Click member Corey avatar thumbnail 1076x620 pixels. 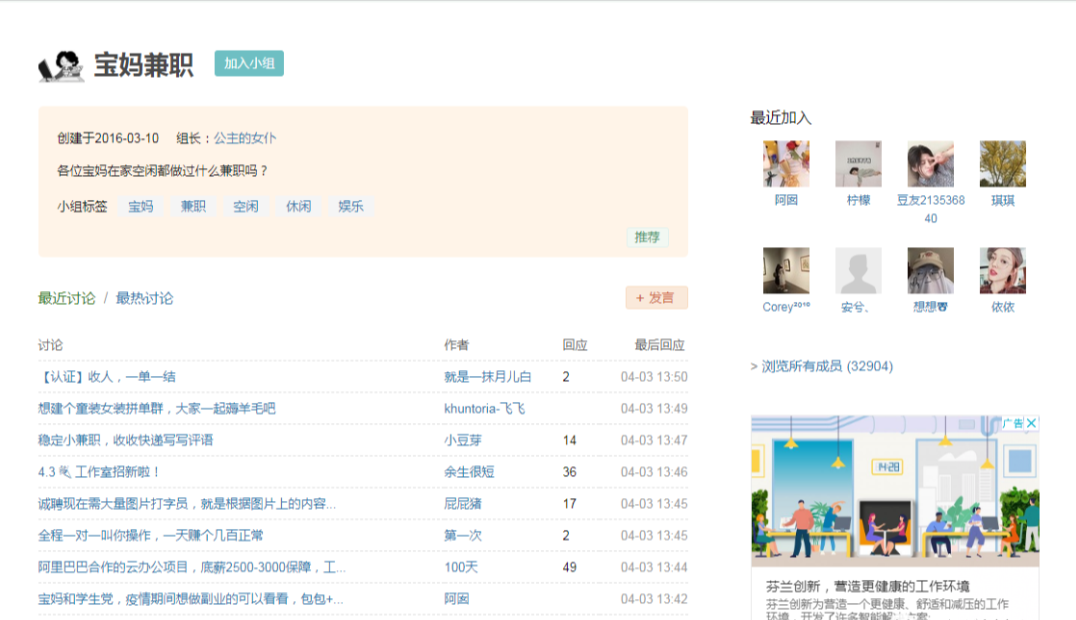pyautogui.click(x=786, y=271)
